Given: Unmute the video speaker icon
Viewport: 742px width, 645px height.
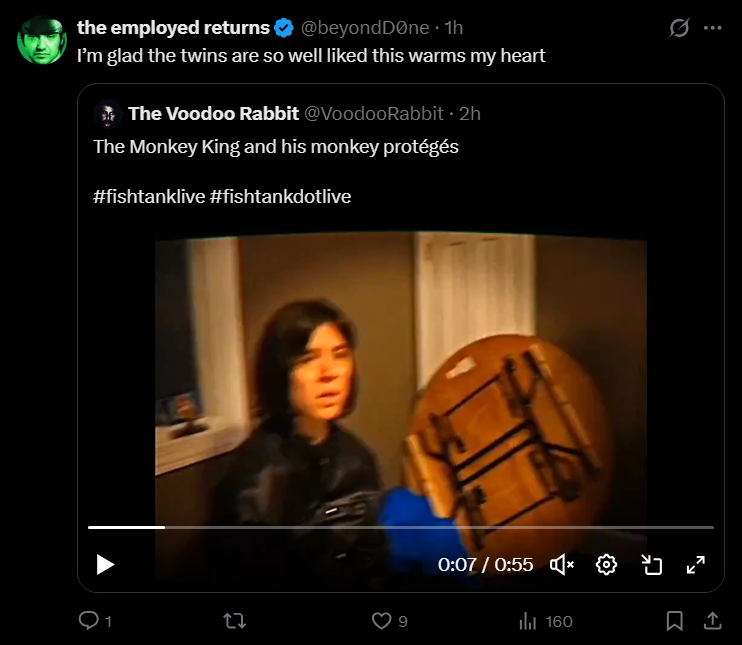Looking at the screenshot, I should [x=562, y=565].
